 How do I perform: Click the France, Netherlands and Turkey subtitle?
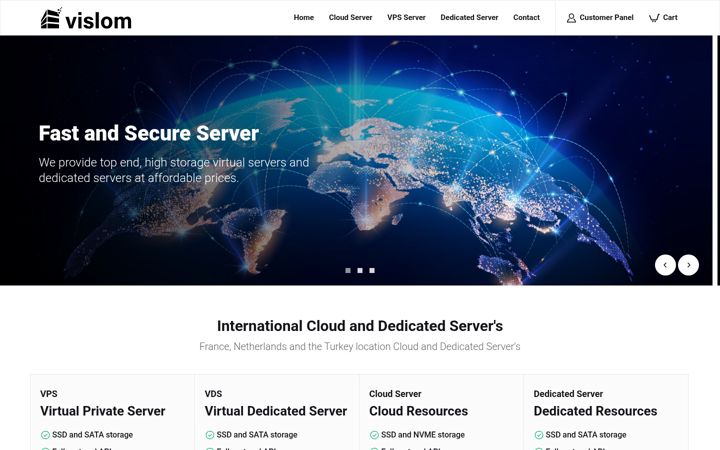360,346
